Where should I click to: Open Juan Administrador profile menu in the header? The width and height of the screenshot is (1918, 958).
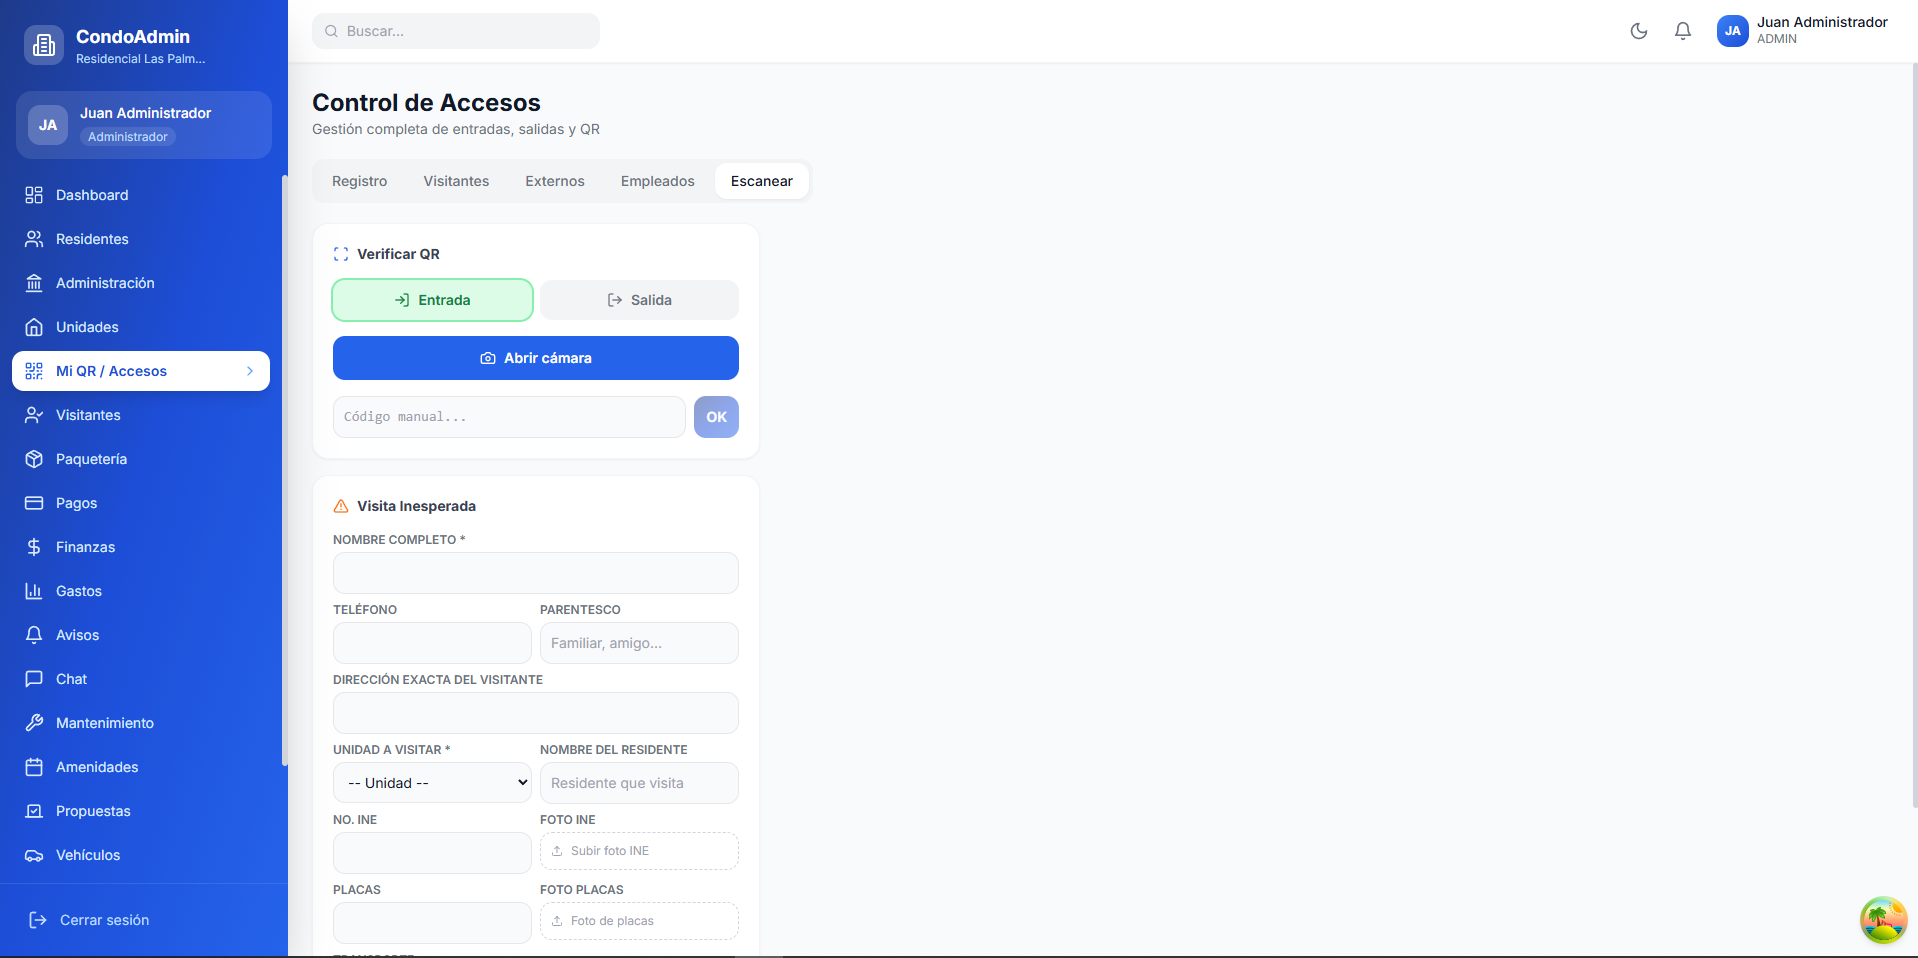coord(1802,31)
